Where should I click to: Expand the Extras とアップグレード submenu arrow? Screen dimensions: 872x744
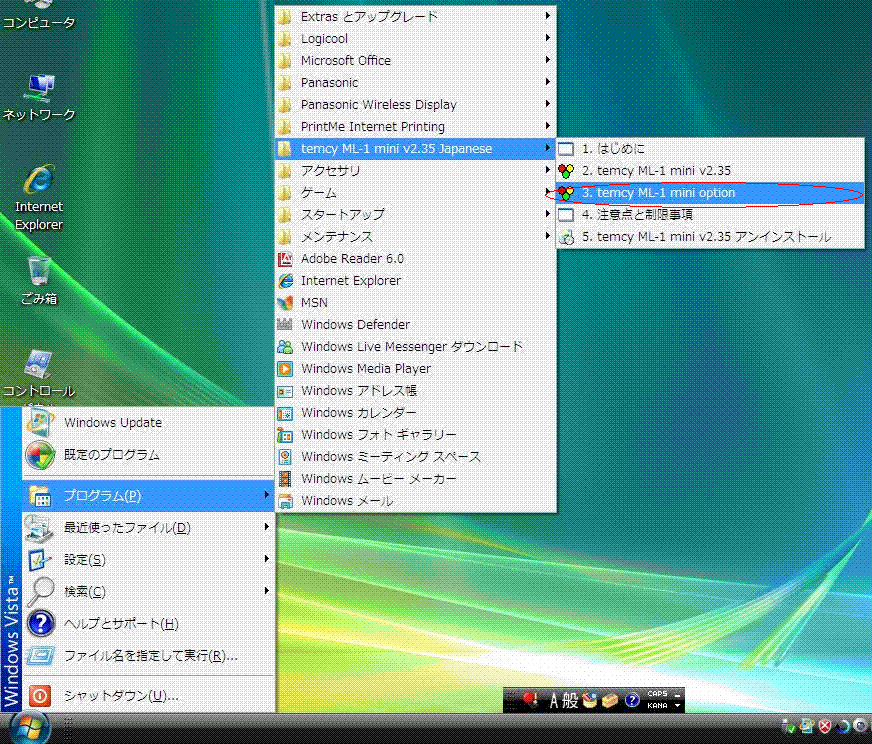point(548,16)
